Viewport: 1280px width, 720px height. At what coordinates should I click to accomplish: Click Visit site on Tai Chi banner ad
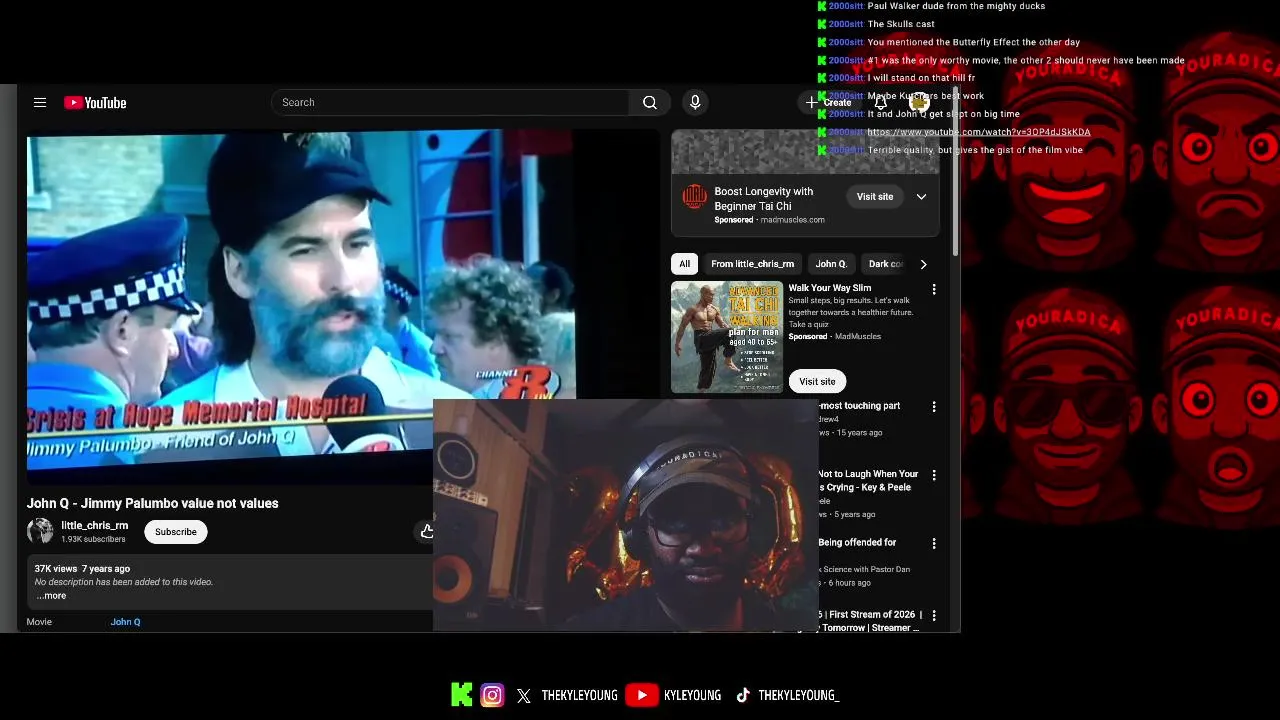(x=875, y=197)
